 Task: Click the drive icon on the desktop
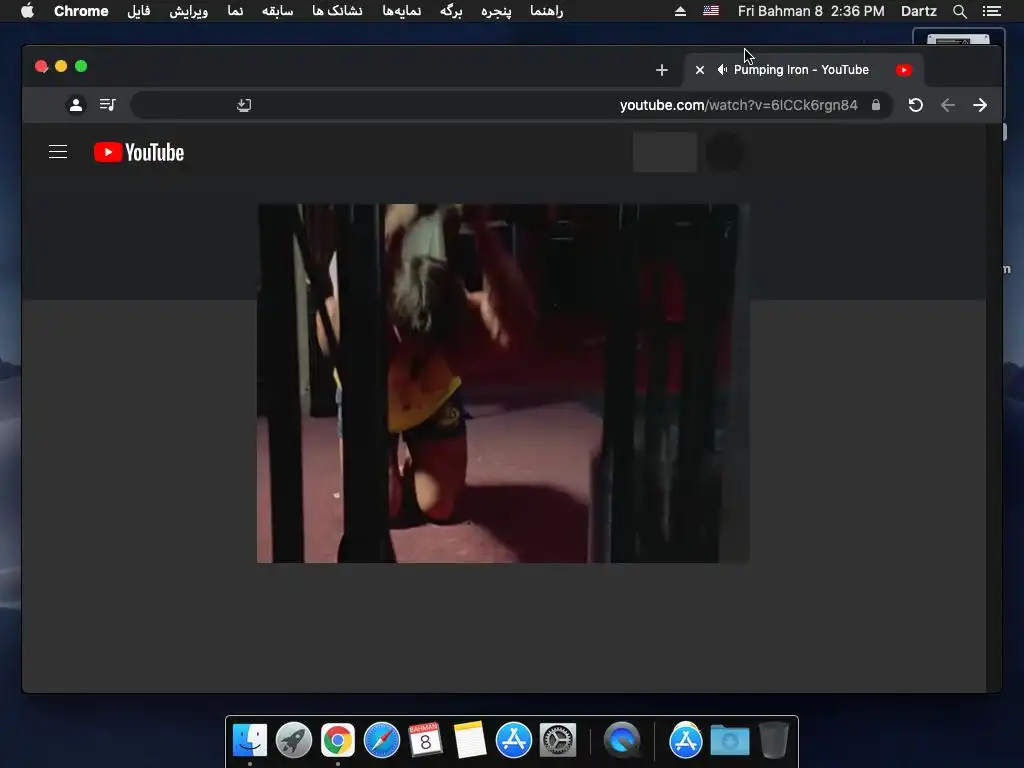coord(959,37)
